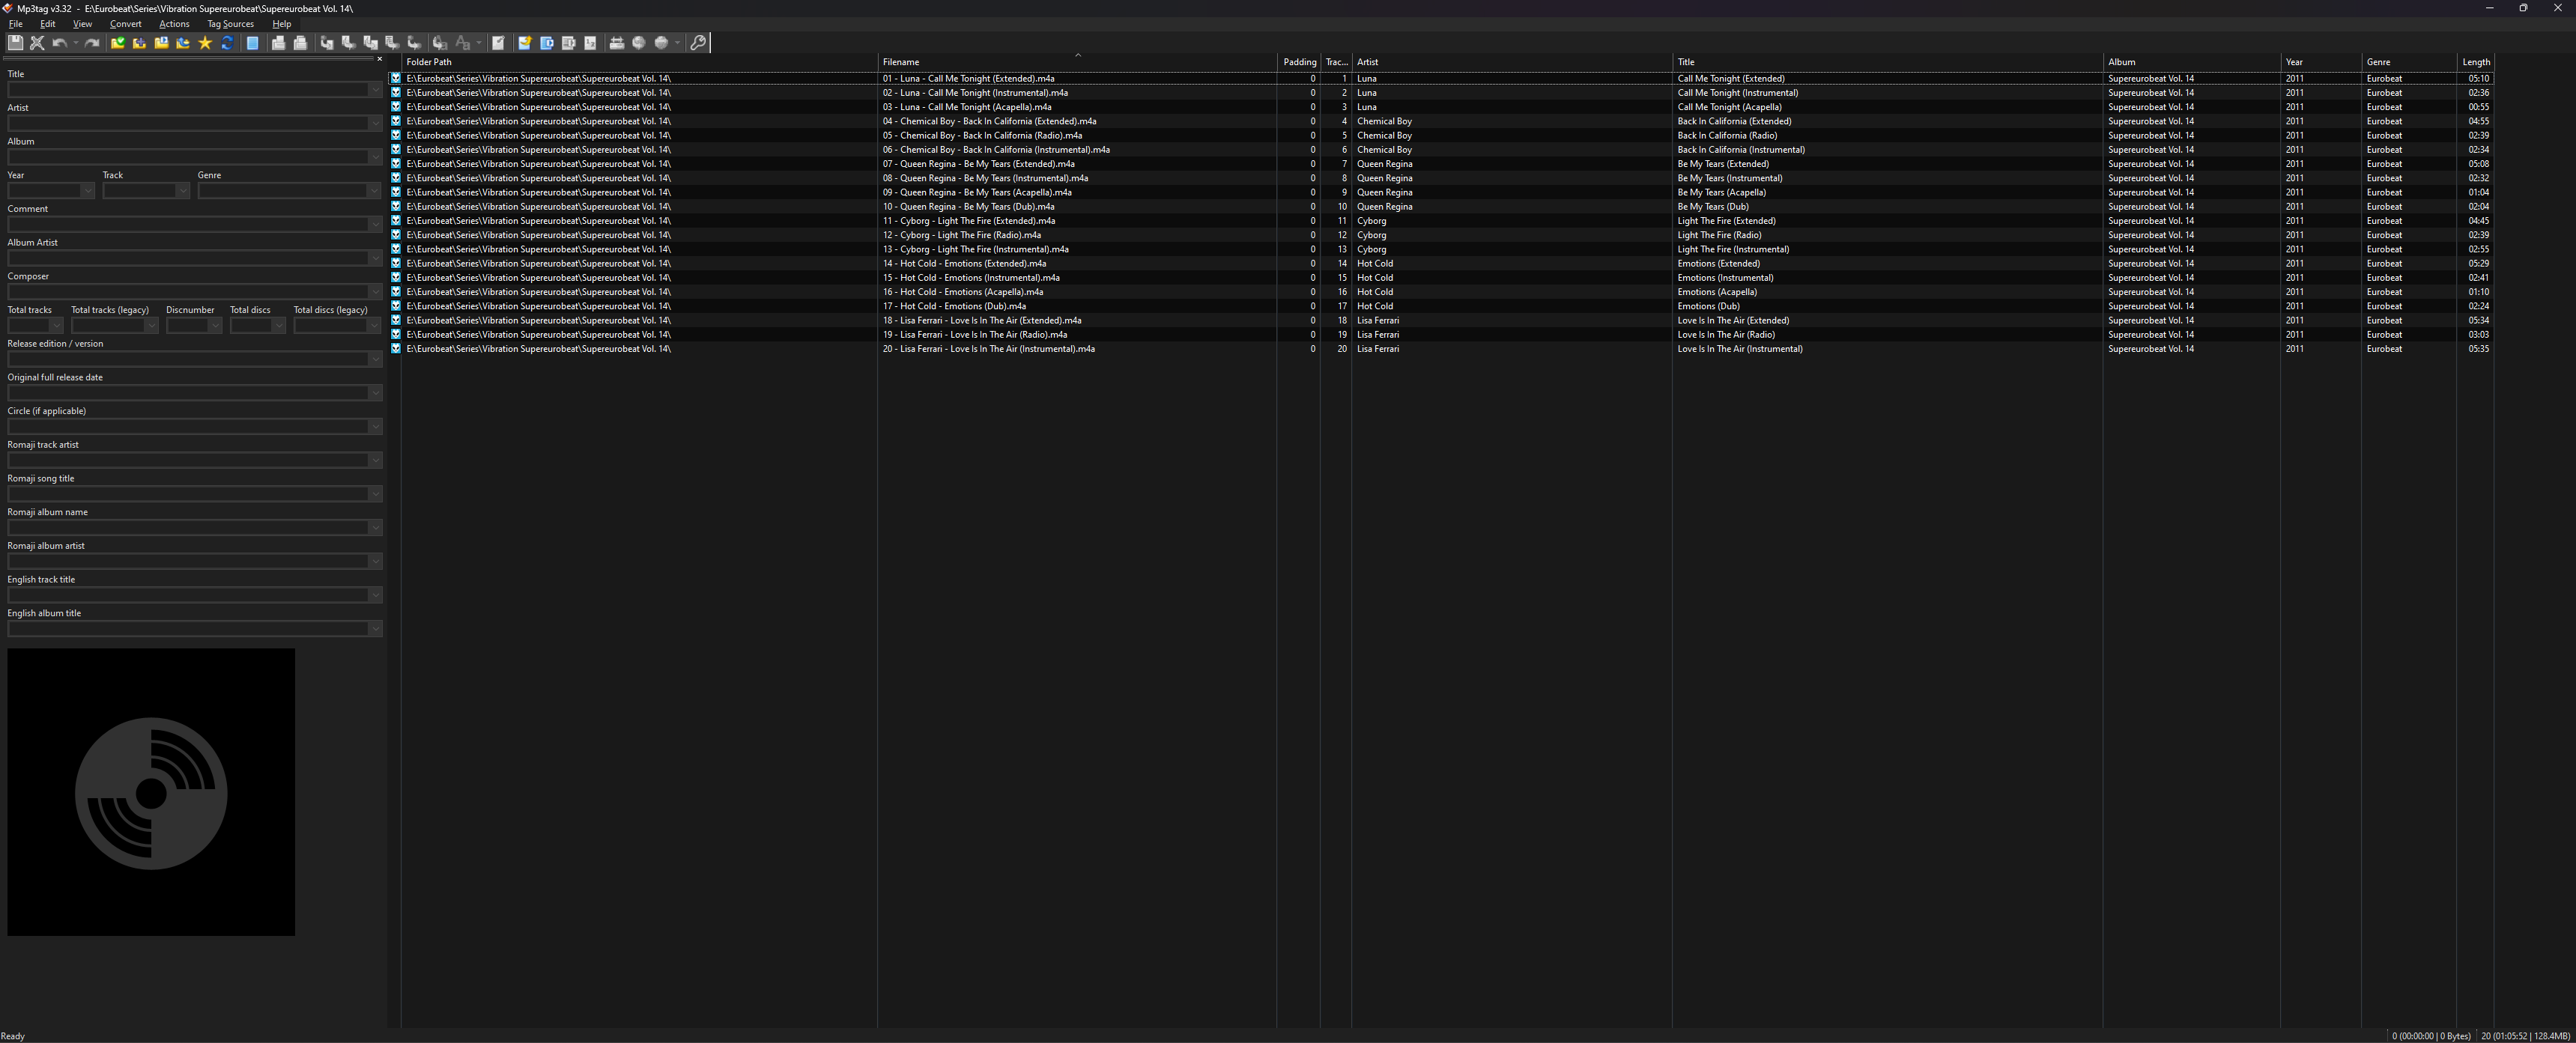This screenshot has width=2576, height=1043.
Task: Open Options with the wrench icon
Action: (x=698, y=43)
